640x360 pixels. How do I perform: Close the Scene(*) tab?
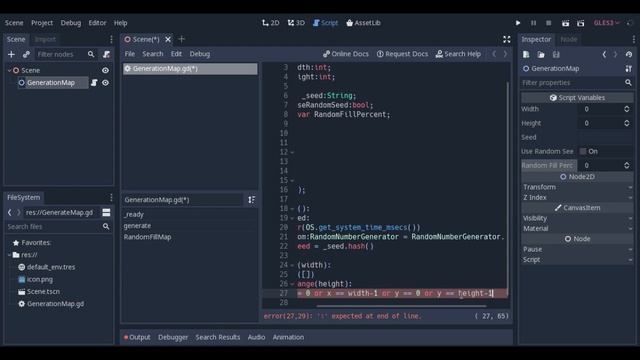coord(168,39)
